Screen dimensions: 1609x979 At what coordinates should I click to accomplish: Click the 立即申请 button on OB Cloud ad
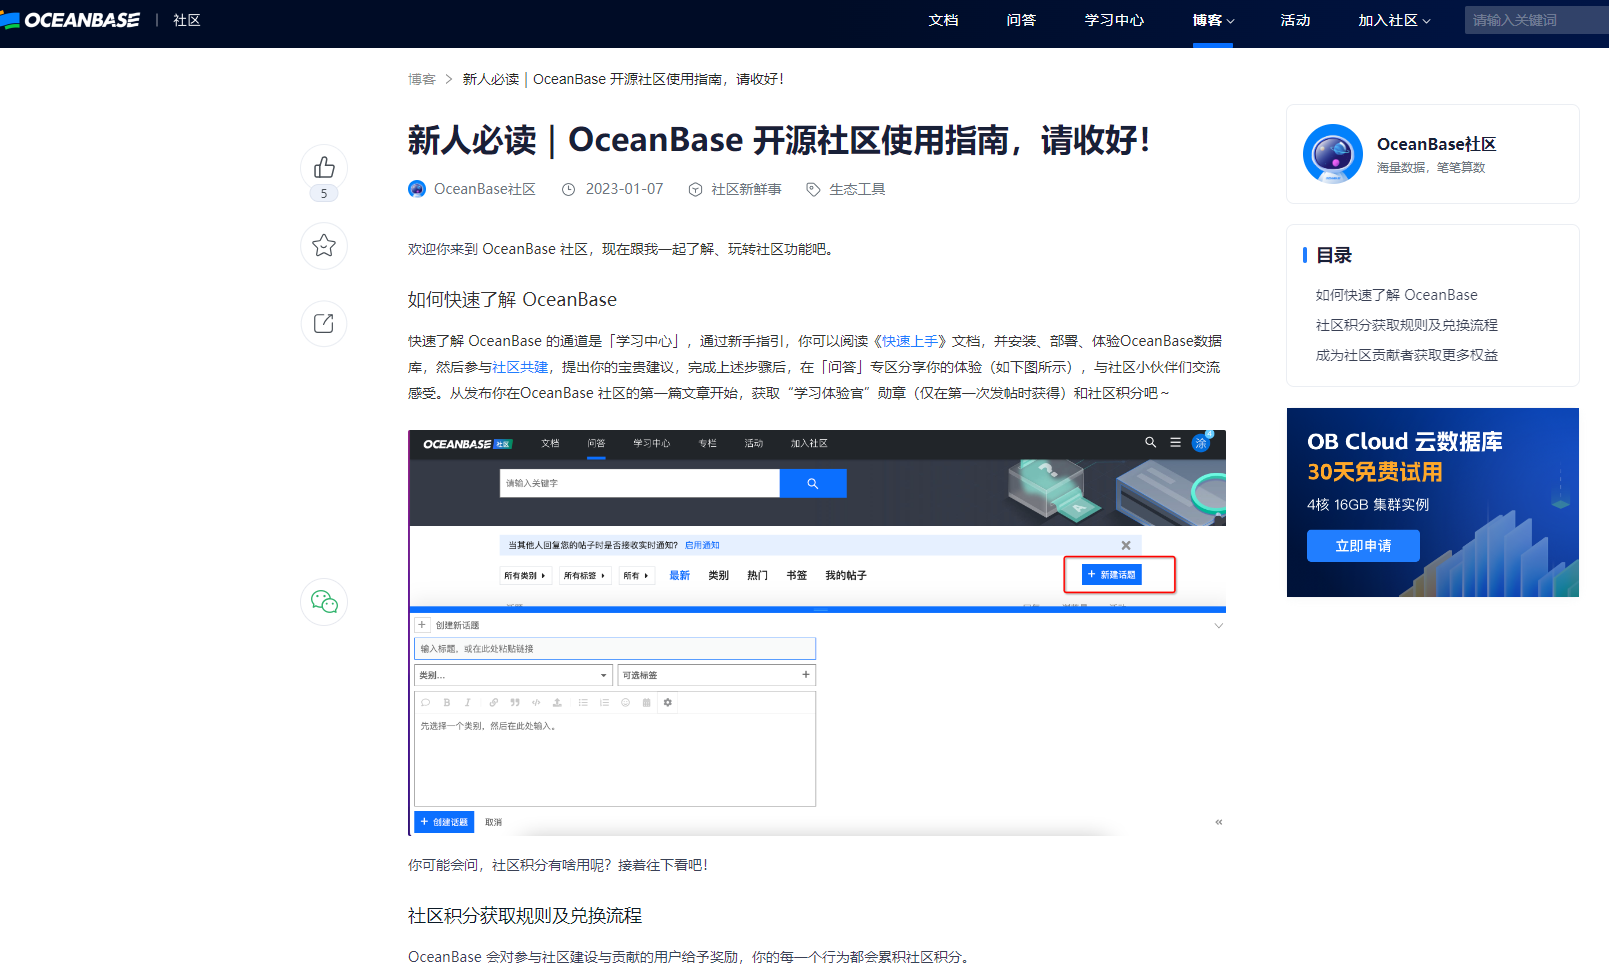1363,546
